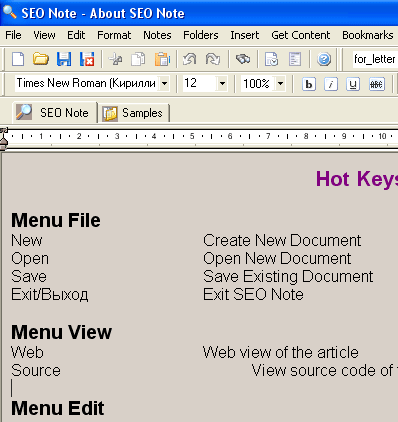Open the Folders menu
This screenshot has height=422, width=398.
pos(201,35)
